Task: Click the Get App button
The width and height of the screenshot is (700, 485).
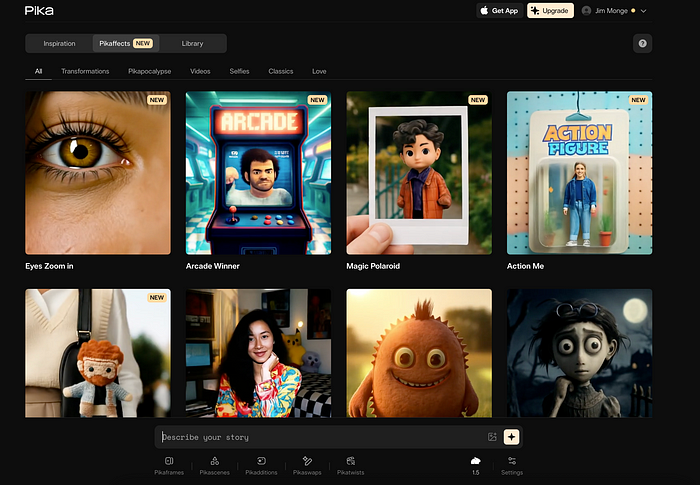Action: coord(500,11)
